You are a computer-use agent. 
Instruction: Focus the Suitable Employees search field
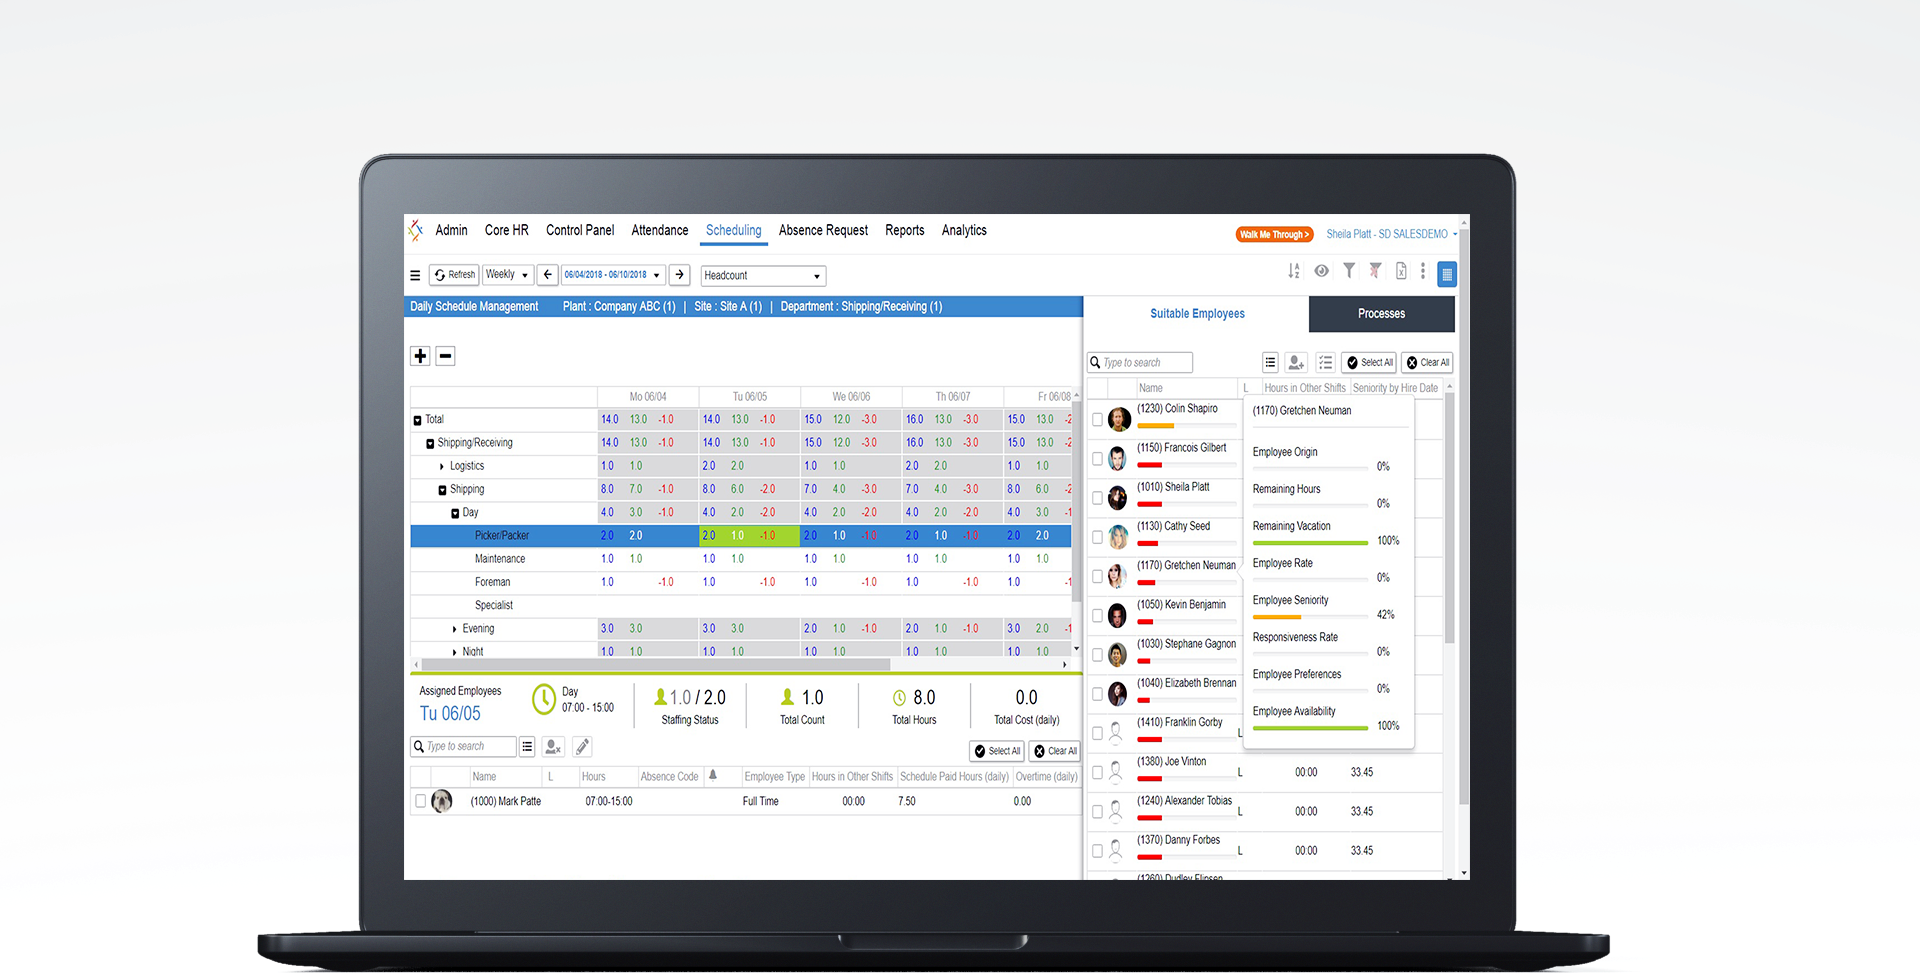coord(1140,363)
